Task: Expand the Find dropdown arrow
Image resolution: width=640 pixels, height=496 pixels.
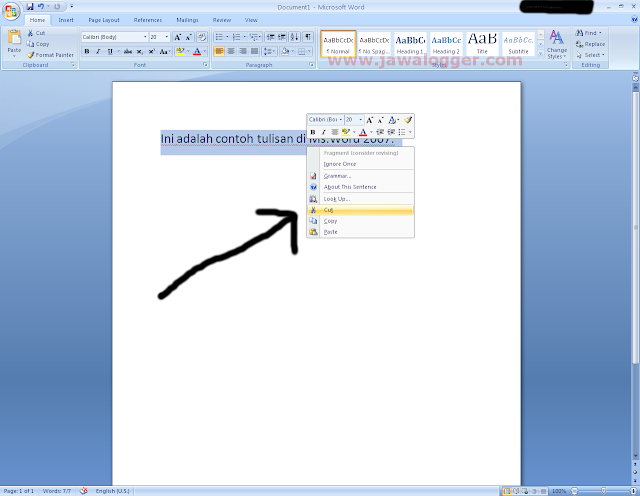Action: [600, 33]
